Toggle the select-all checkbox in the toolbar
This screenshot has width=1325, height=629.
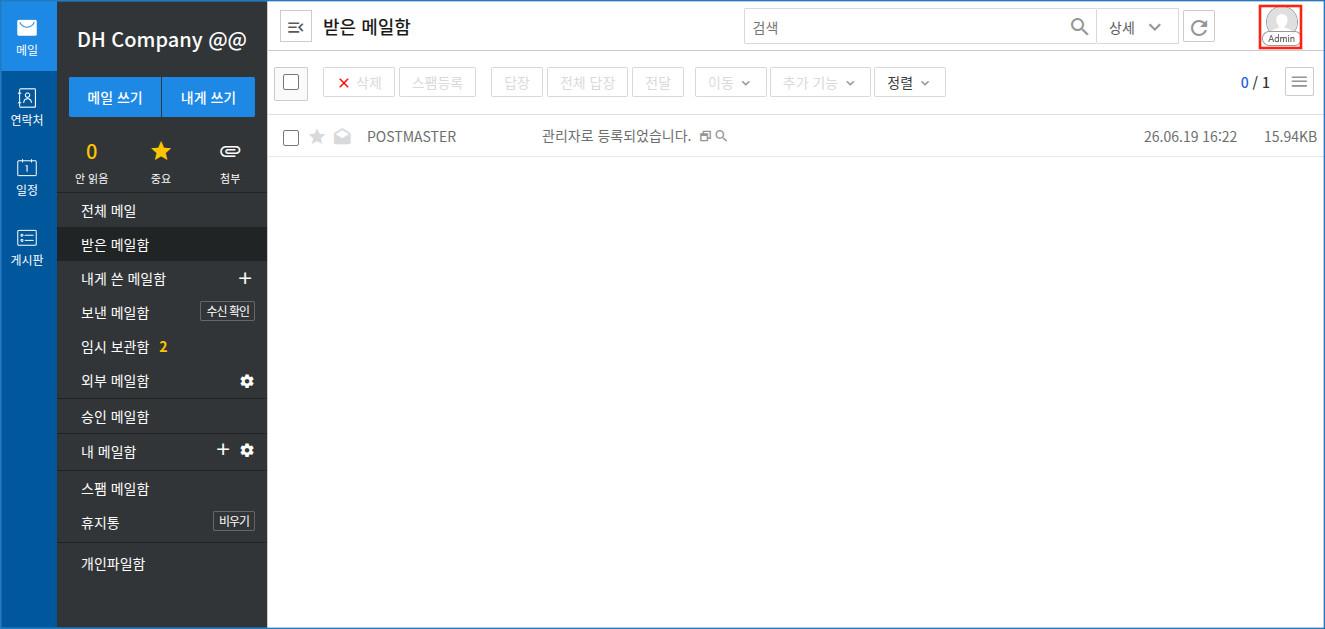point(291,82)
